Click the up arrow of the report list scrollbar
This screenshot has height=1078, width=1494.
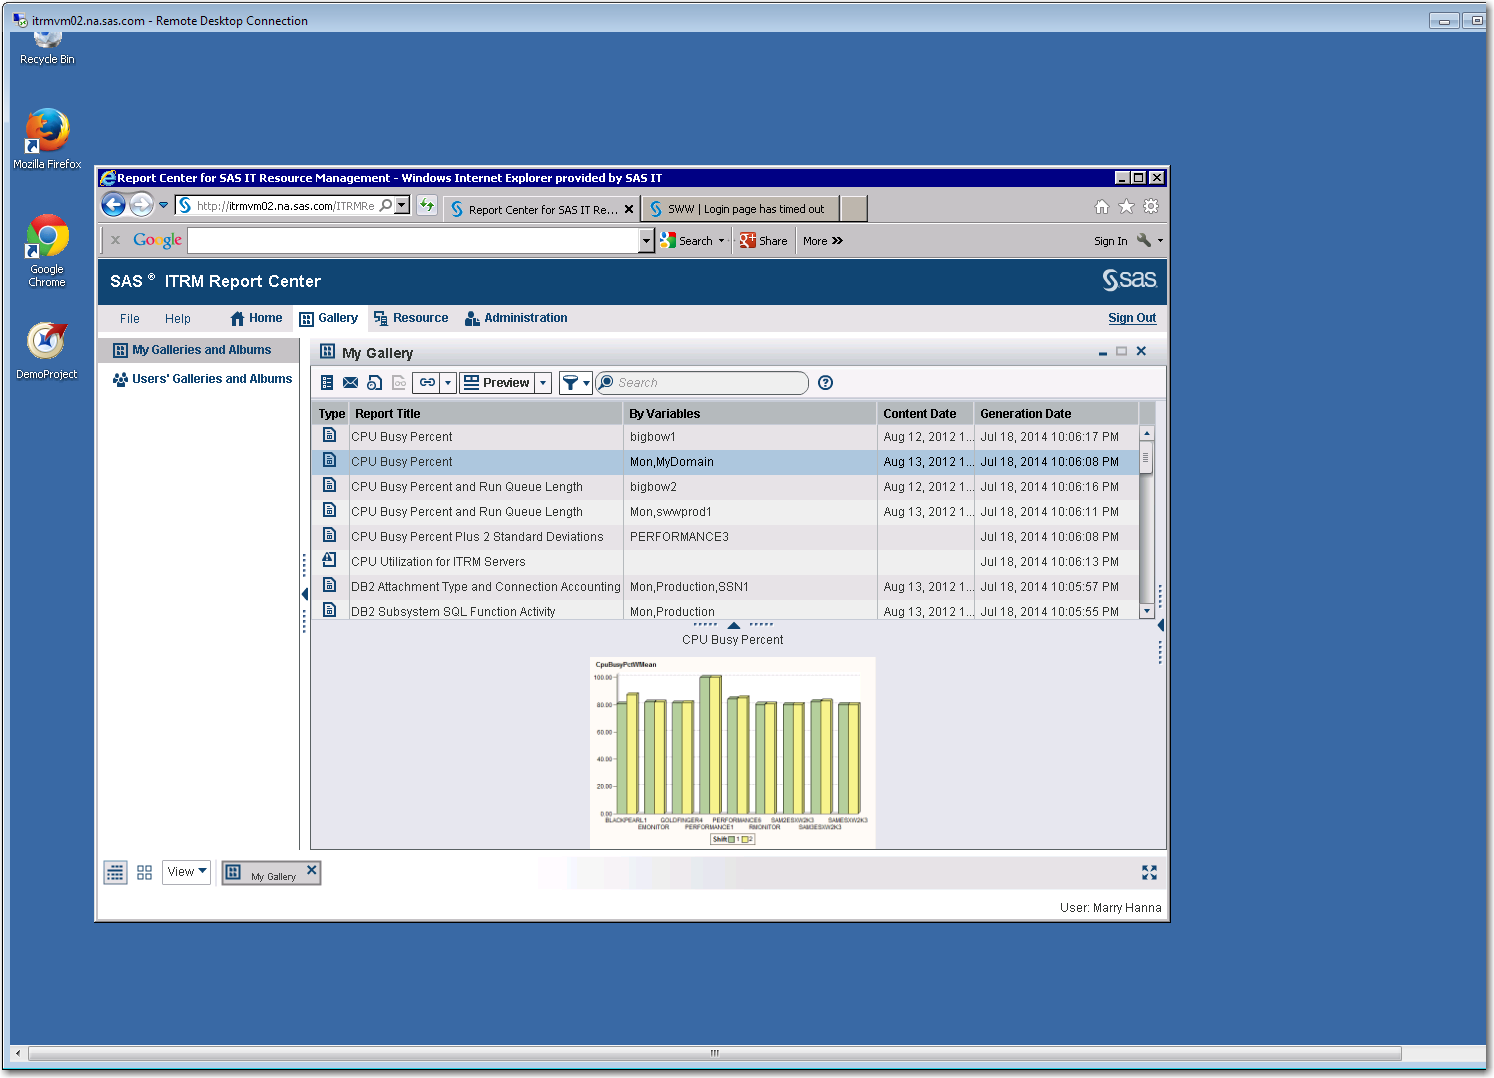coord(1147,433)
